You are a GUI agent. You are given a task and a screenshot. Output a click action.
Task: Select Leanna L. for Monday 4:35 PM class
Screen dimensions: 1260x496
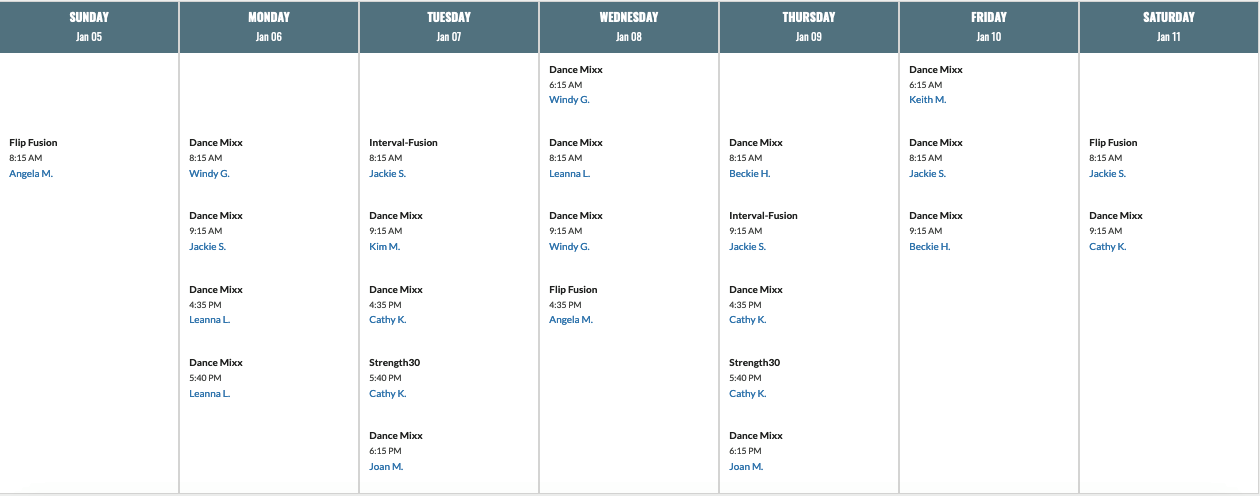click(x=209, y=320)
